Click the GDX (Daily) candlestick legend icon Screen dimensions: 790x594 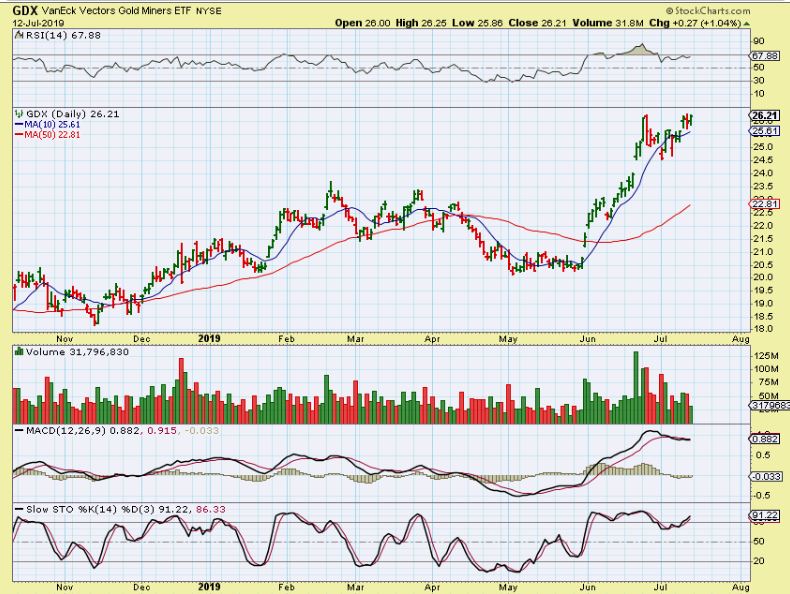point(19,114)
